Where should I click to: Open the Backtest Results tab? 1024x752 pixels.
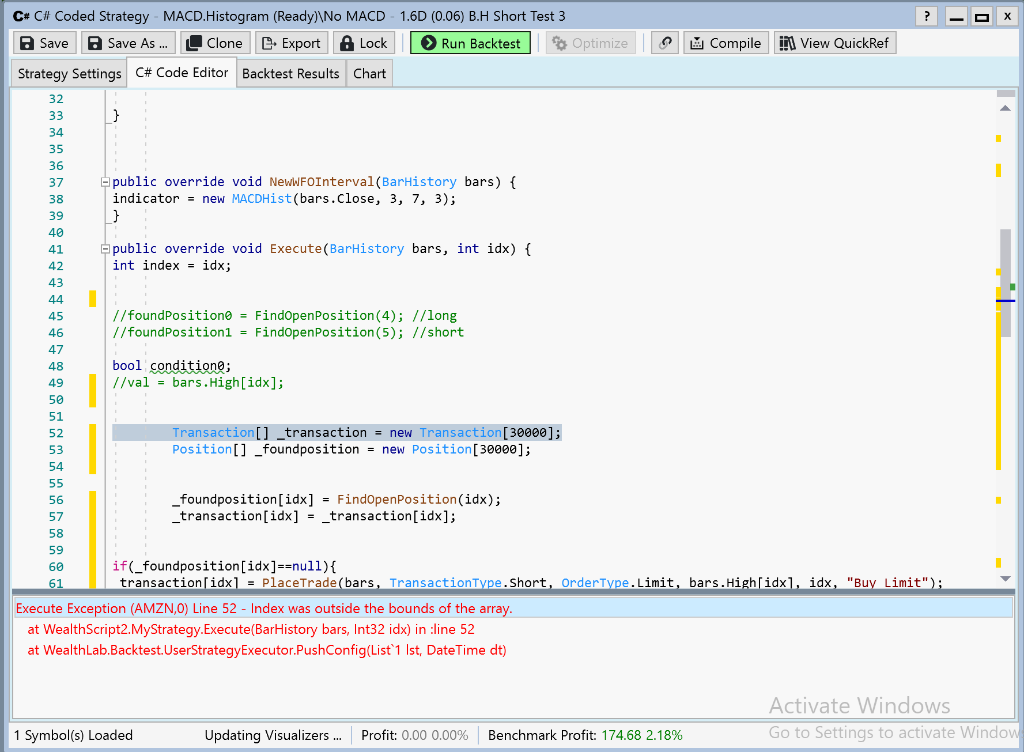[x=291, y=73]
